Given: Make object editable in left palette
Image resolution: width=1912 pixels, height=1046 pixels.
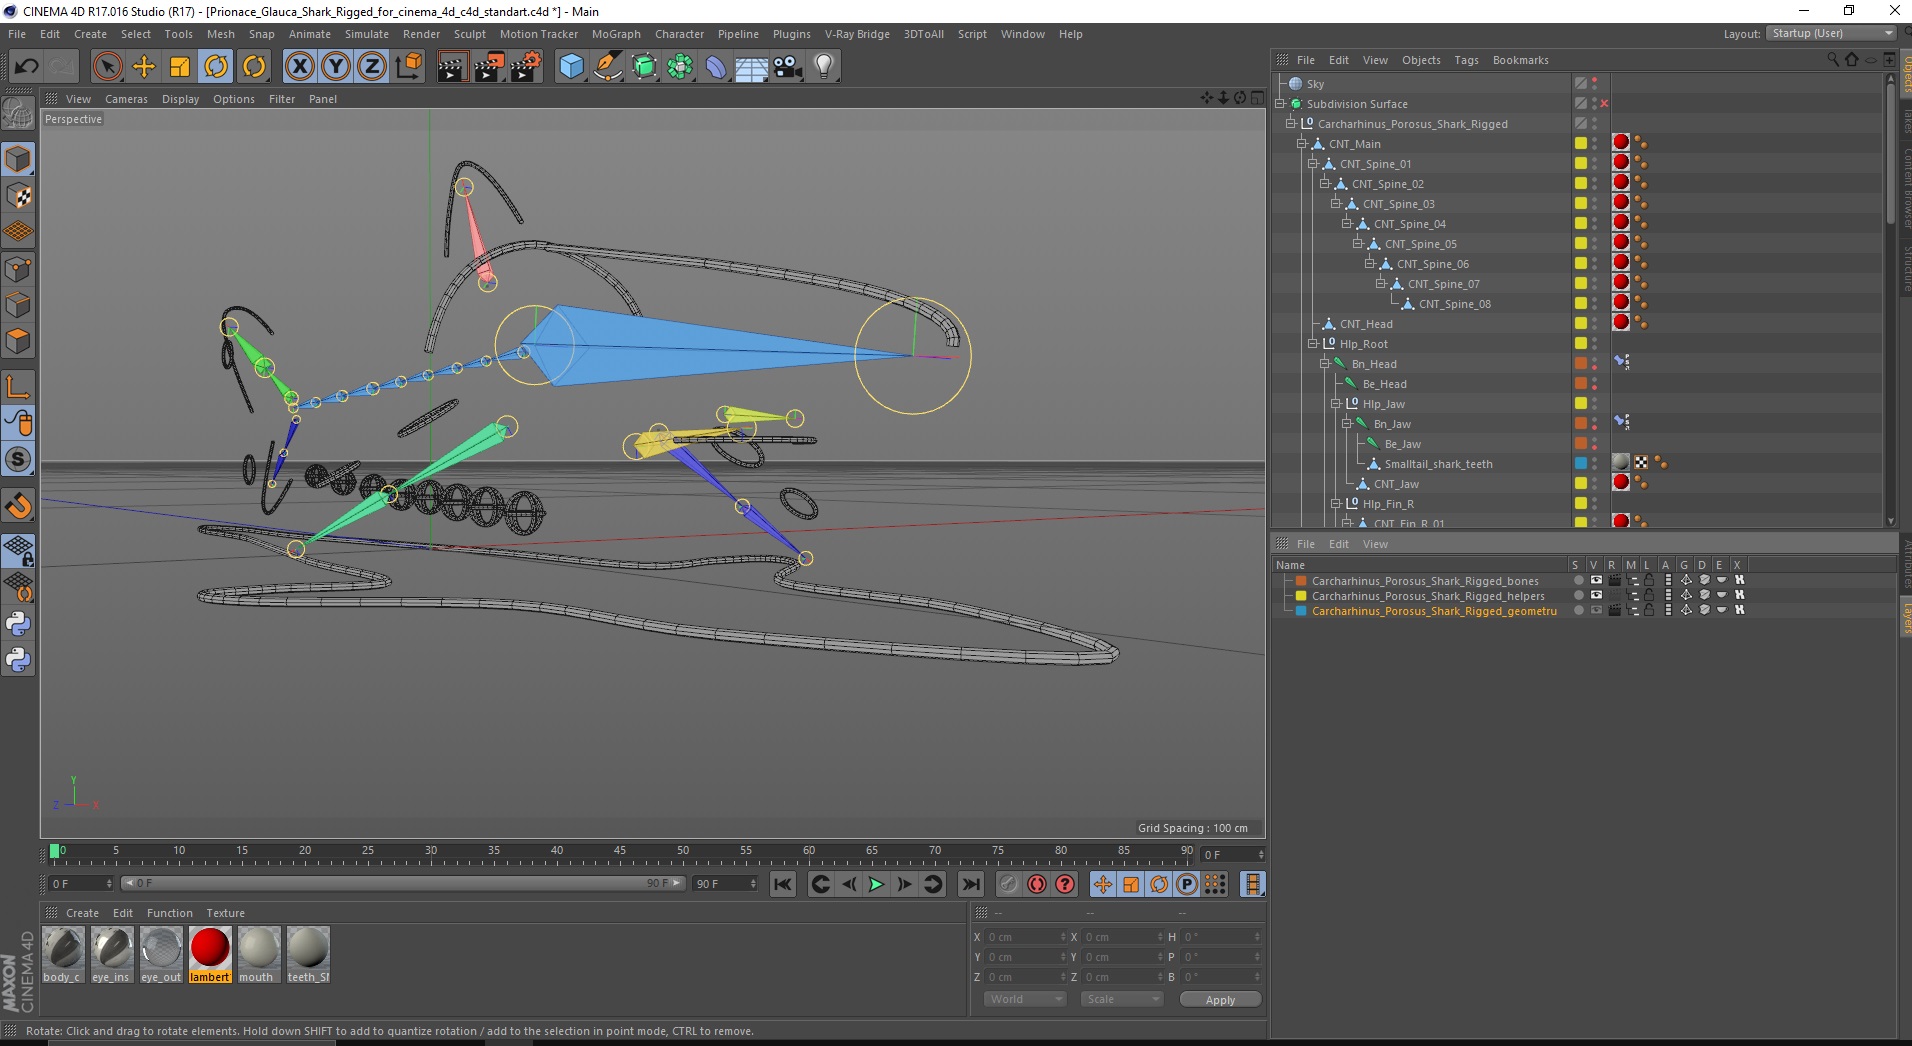Looking at the screenshot, I should (x=18, y=114).
